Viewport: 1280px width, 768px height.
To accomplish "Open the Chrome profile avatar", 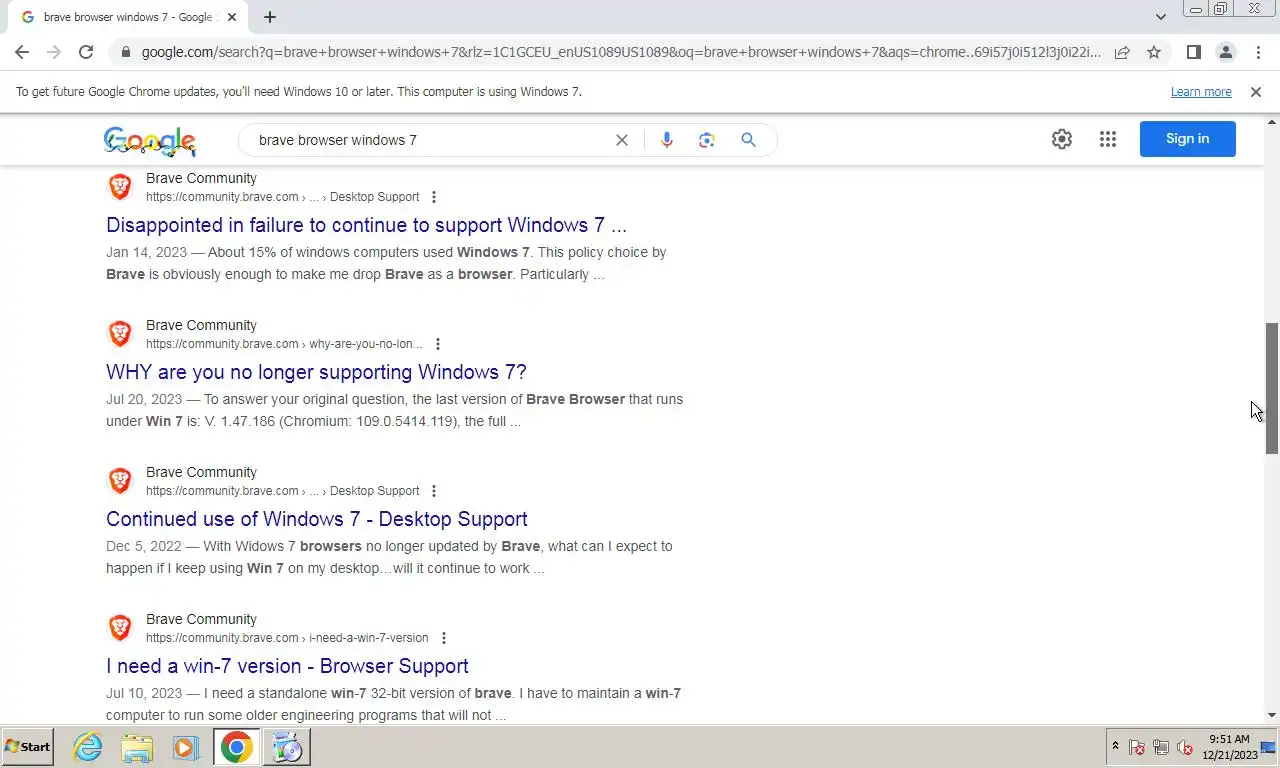I will coord(1225,52).
